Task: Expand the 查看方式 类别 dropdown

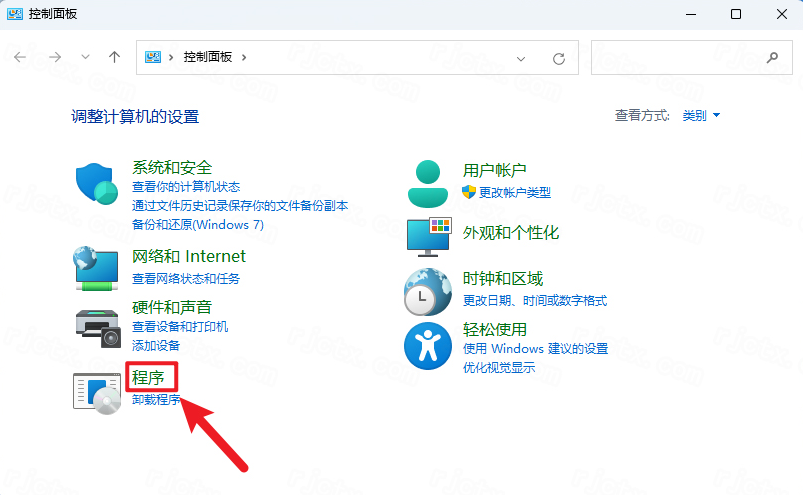Action: (701, 116)
